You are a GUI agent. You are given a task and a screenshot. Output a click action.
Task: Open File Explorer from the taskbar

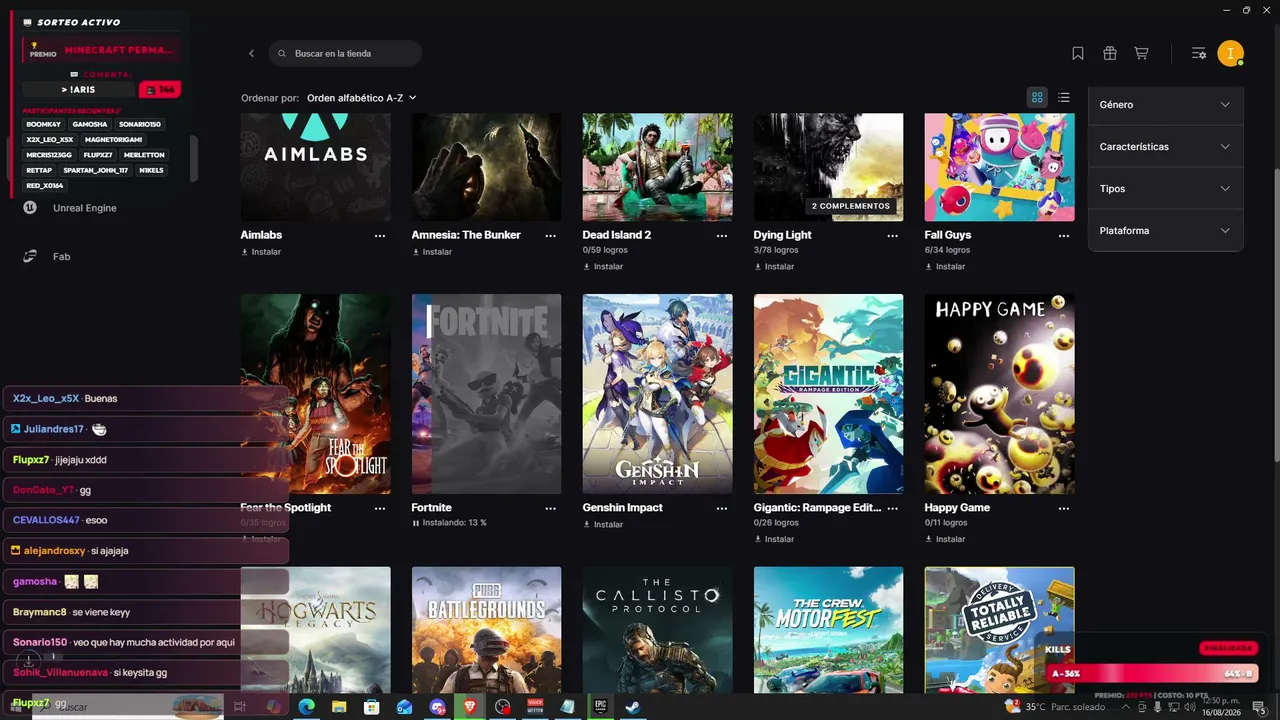(x=339, y=706)
